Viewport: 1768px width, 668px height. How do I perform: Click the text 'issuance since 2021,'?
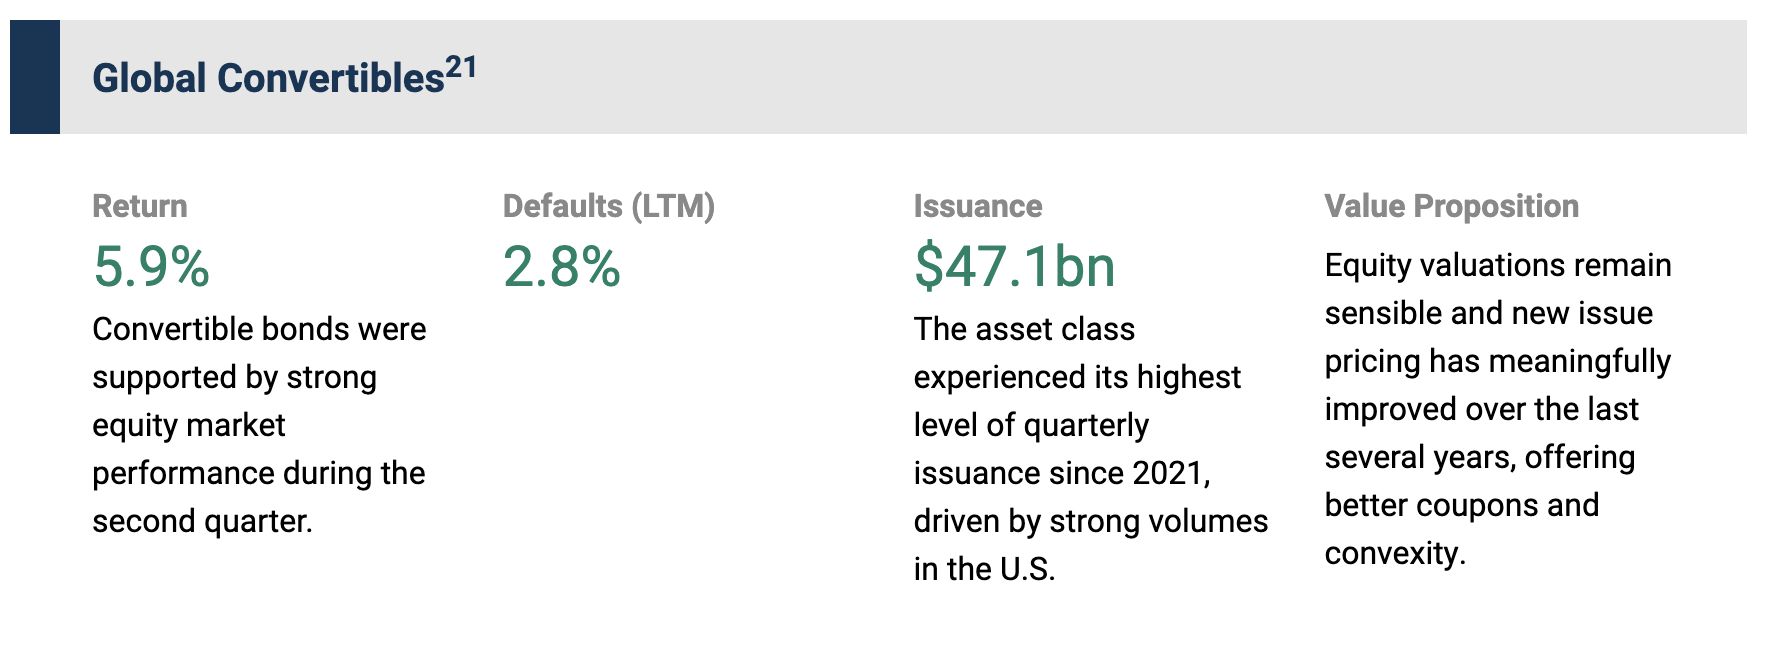click(x=1062, y=473)
